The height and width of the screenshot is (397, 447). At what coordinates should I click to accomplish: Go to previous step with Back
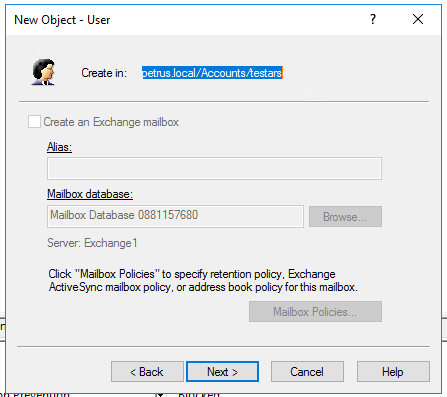point(147,372)
